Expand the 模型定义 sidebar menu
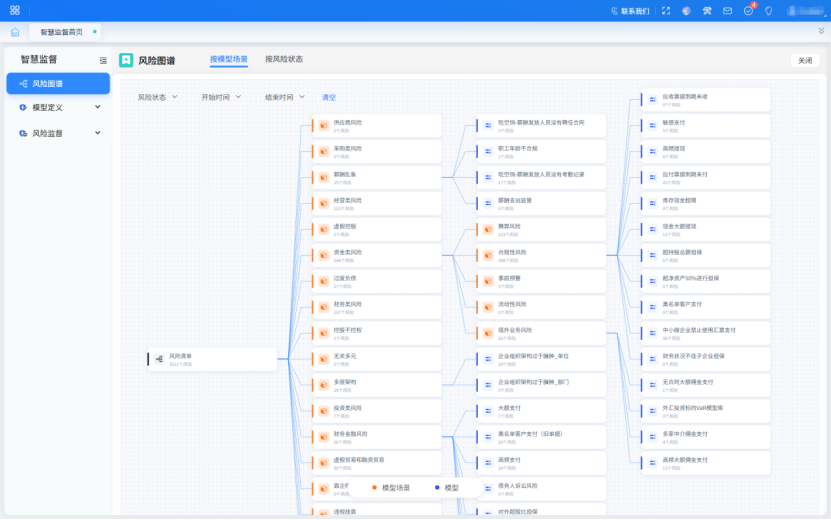 tap(58, 108)
